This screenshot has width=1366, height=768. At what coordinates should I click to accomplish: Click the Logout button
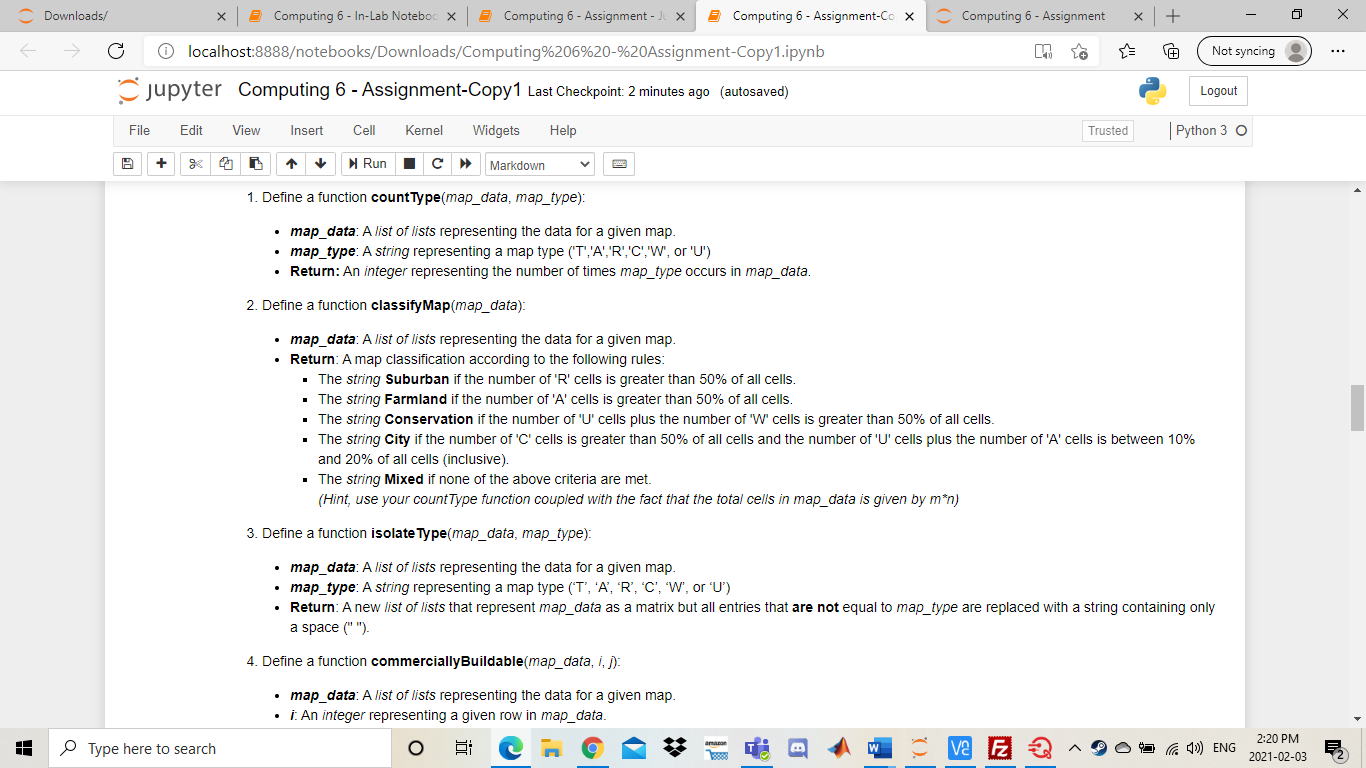[1217, 90]
